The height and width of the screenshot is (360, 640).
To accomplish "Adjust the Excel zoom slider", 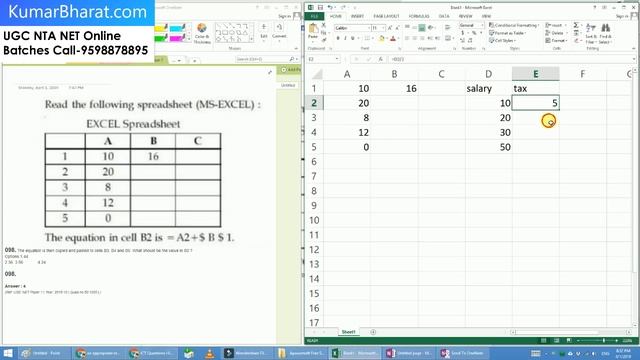I will click(x=604, y=340).
